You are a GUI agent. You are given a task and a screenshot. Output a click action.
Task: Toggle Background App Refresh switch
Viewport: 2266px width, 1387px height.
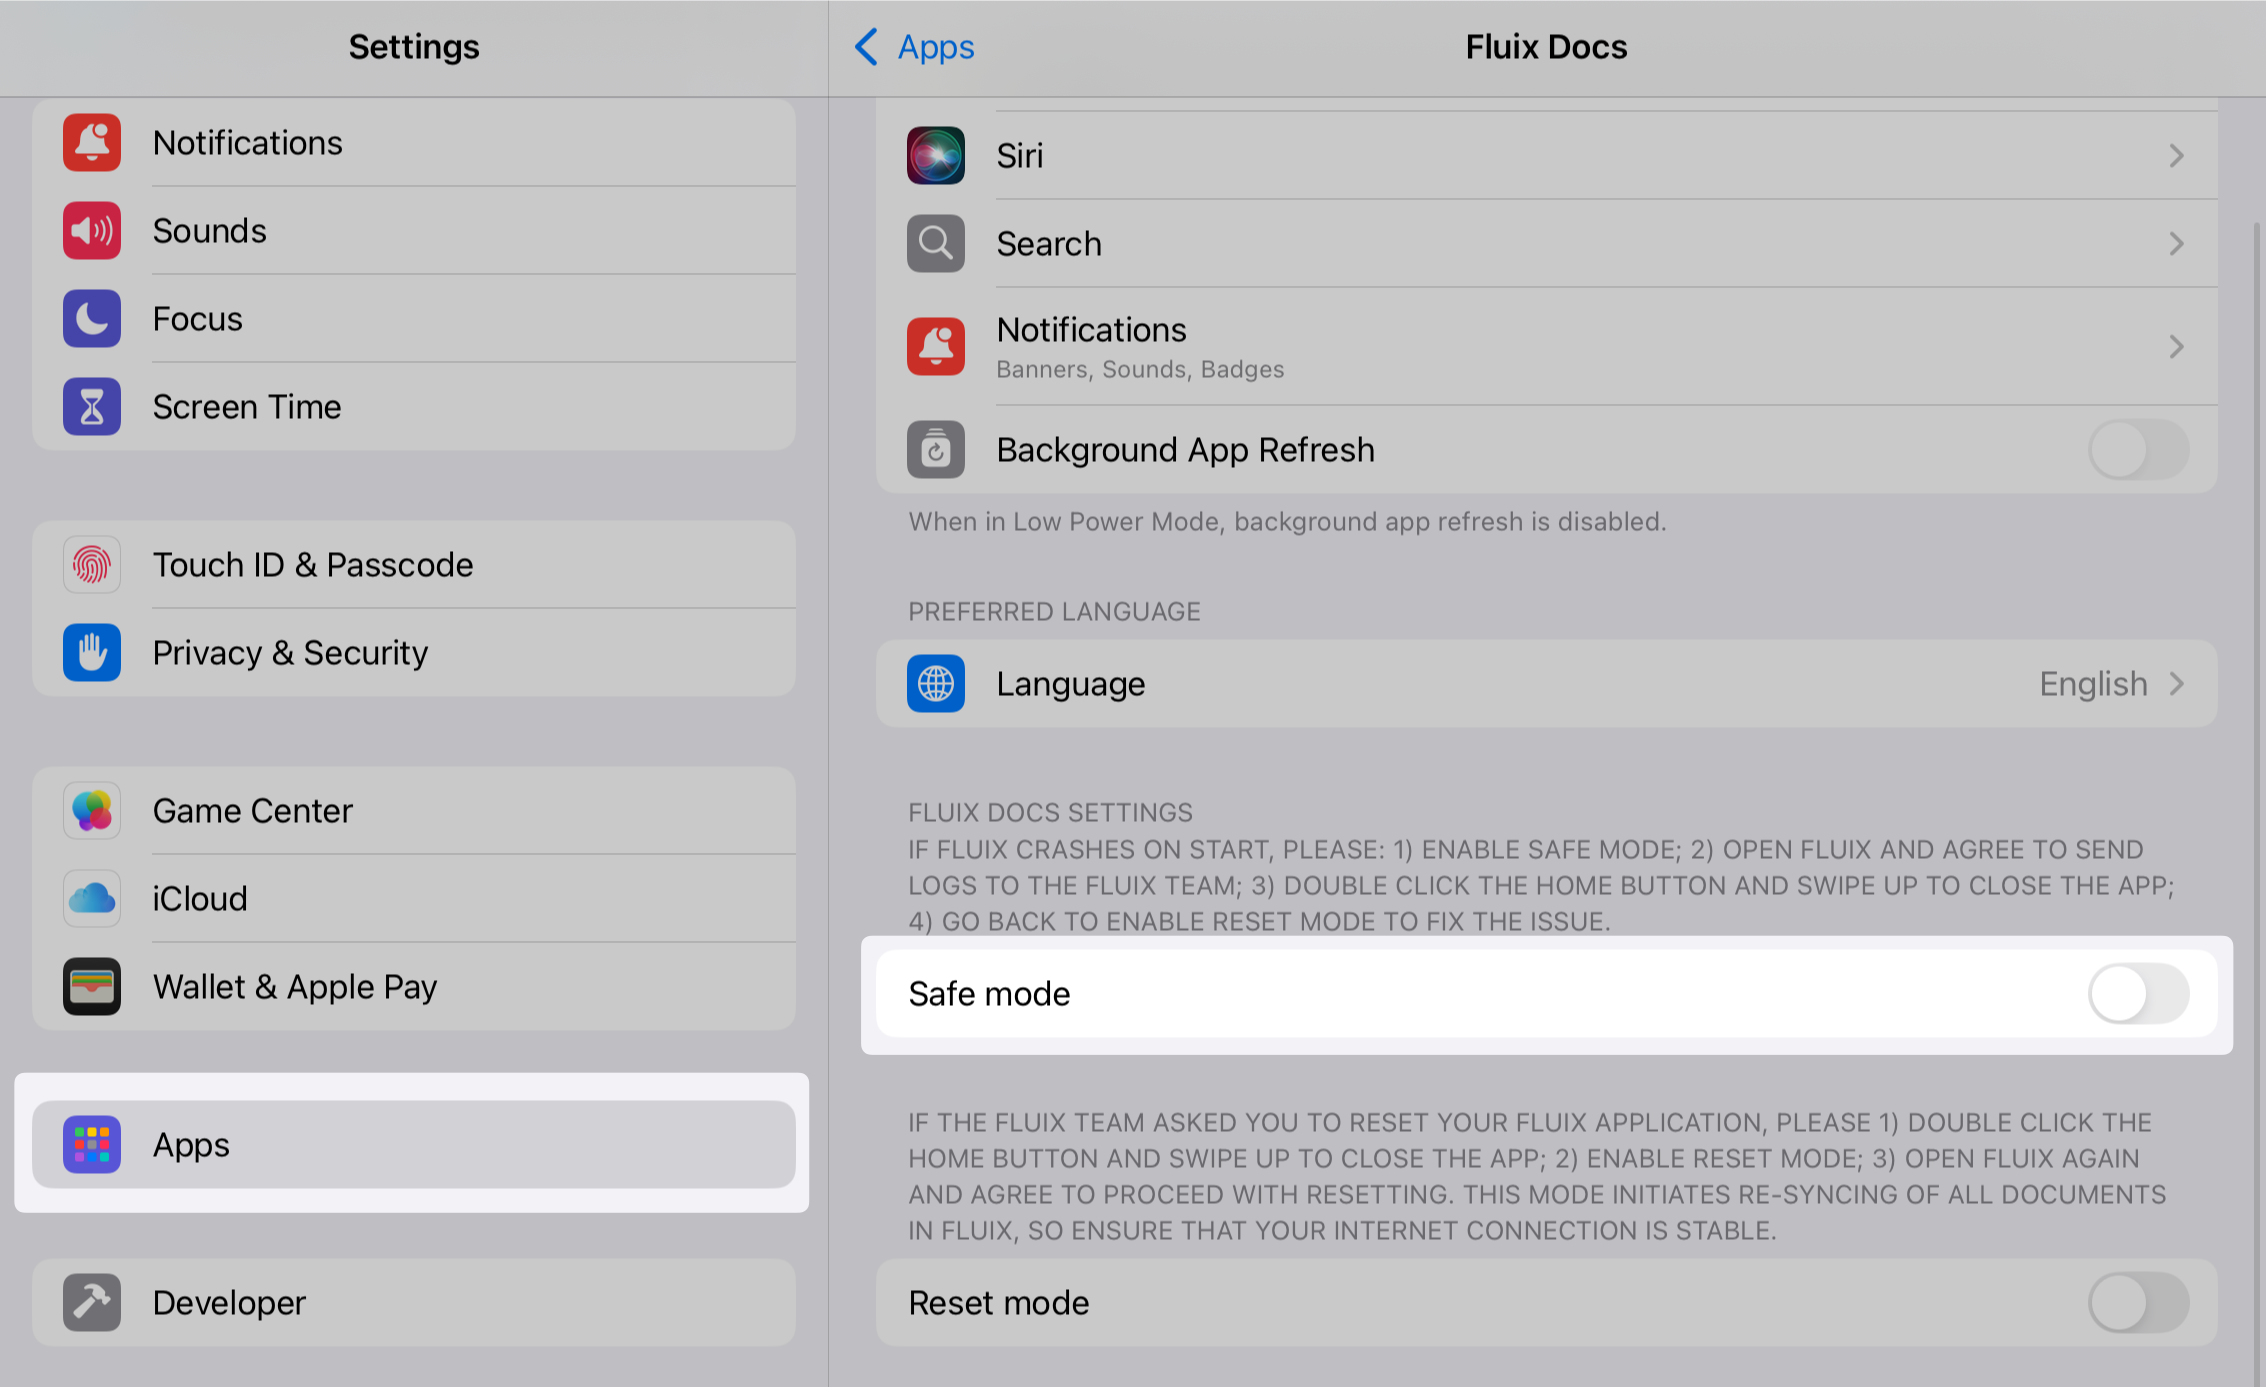[2138, 450]
